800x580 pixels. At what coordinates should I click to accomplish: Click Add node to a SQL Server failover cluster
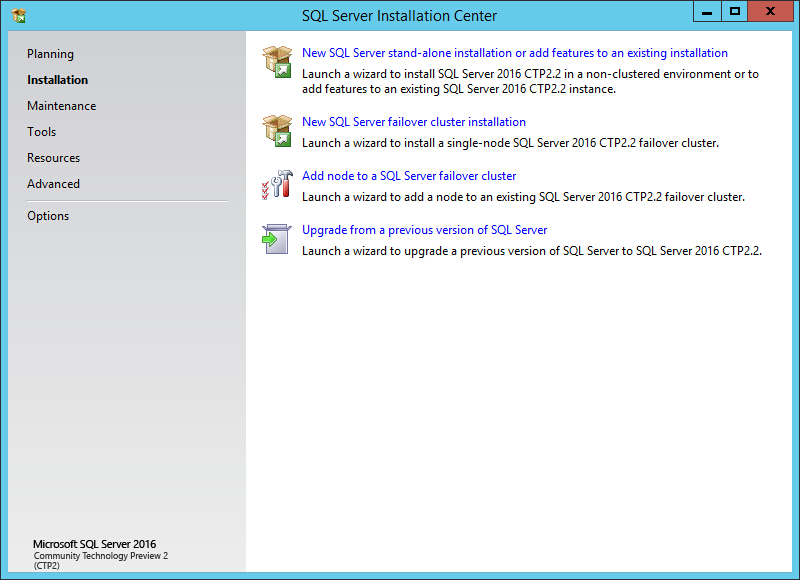(x=409, y=176)
